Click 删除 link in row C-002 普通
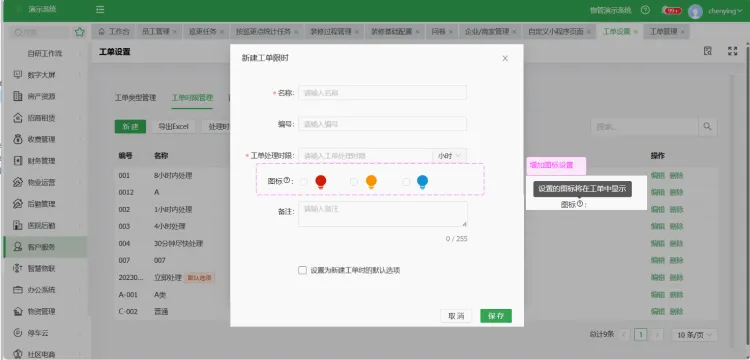The width and height of the screenshot is (750, 360). (676, 312)
